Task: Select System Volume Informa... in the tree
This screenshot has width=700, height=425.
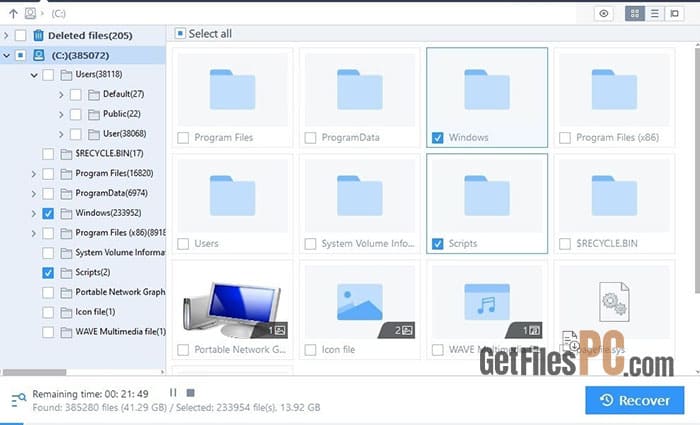Action: tap(120, 253)
